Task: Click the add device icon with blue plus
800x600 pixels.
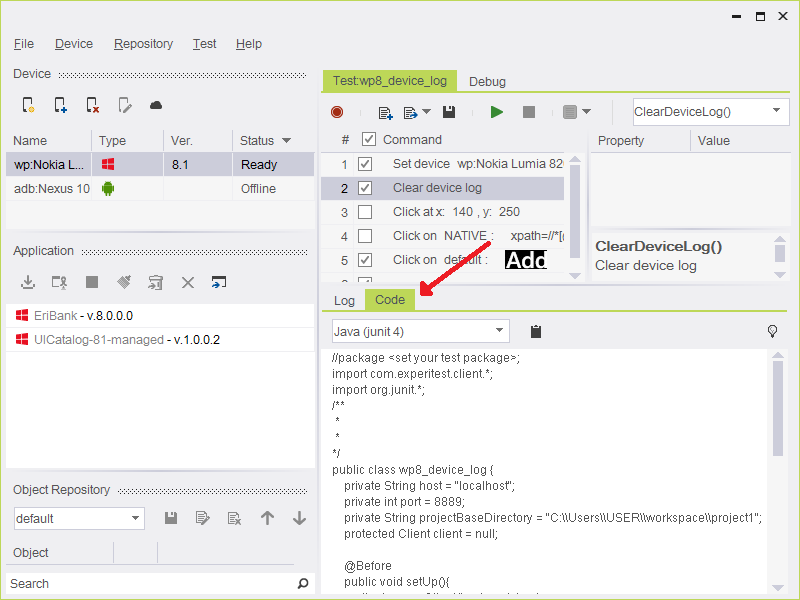Action: (60, 105)
